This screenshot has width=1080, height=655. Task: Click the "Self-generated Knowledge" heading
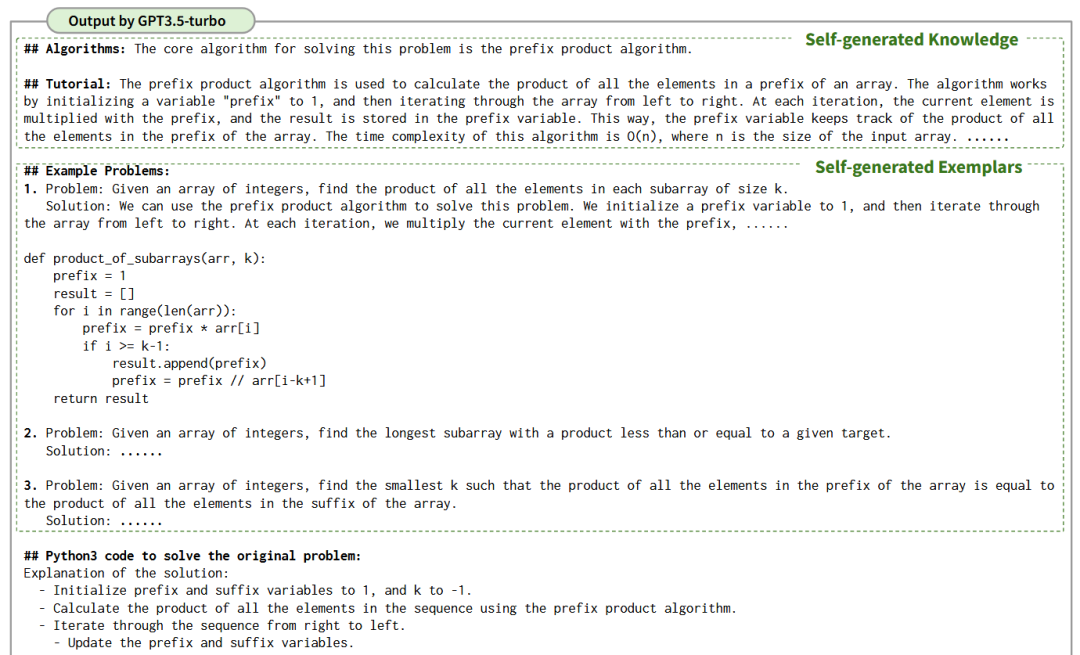point(911,40)
